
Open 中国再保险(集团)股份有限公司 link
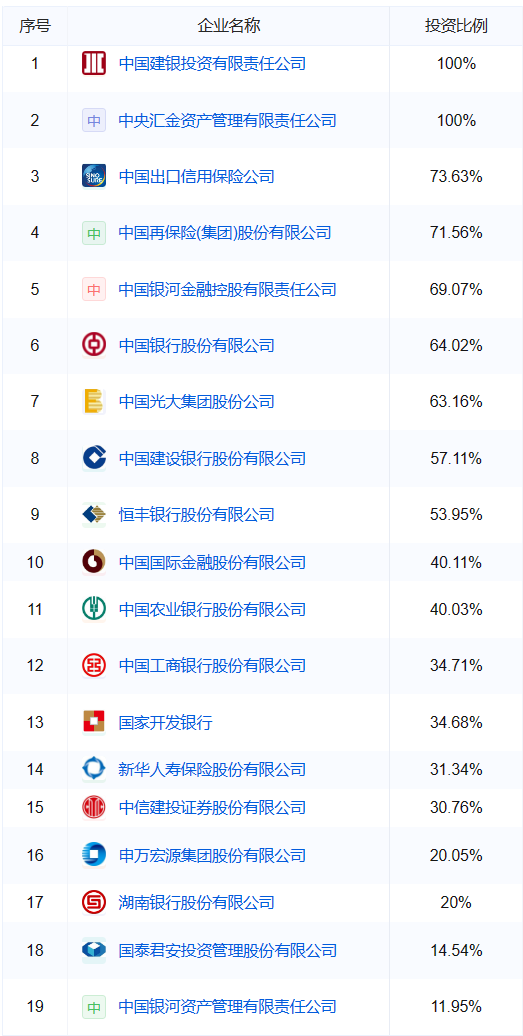pyautogui.click(x=225, y=233)
